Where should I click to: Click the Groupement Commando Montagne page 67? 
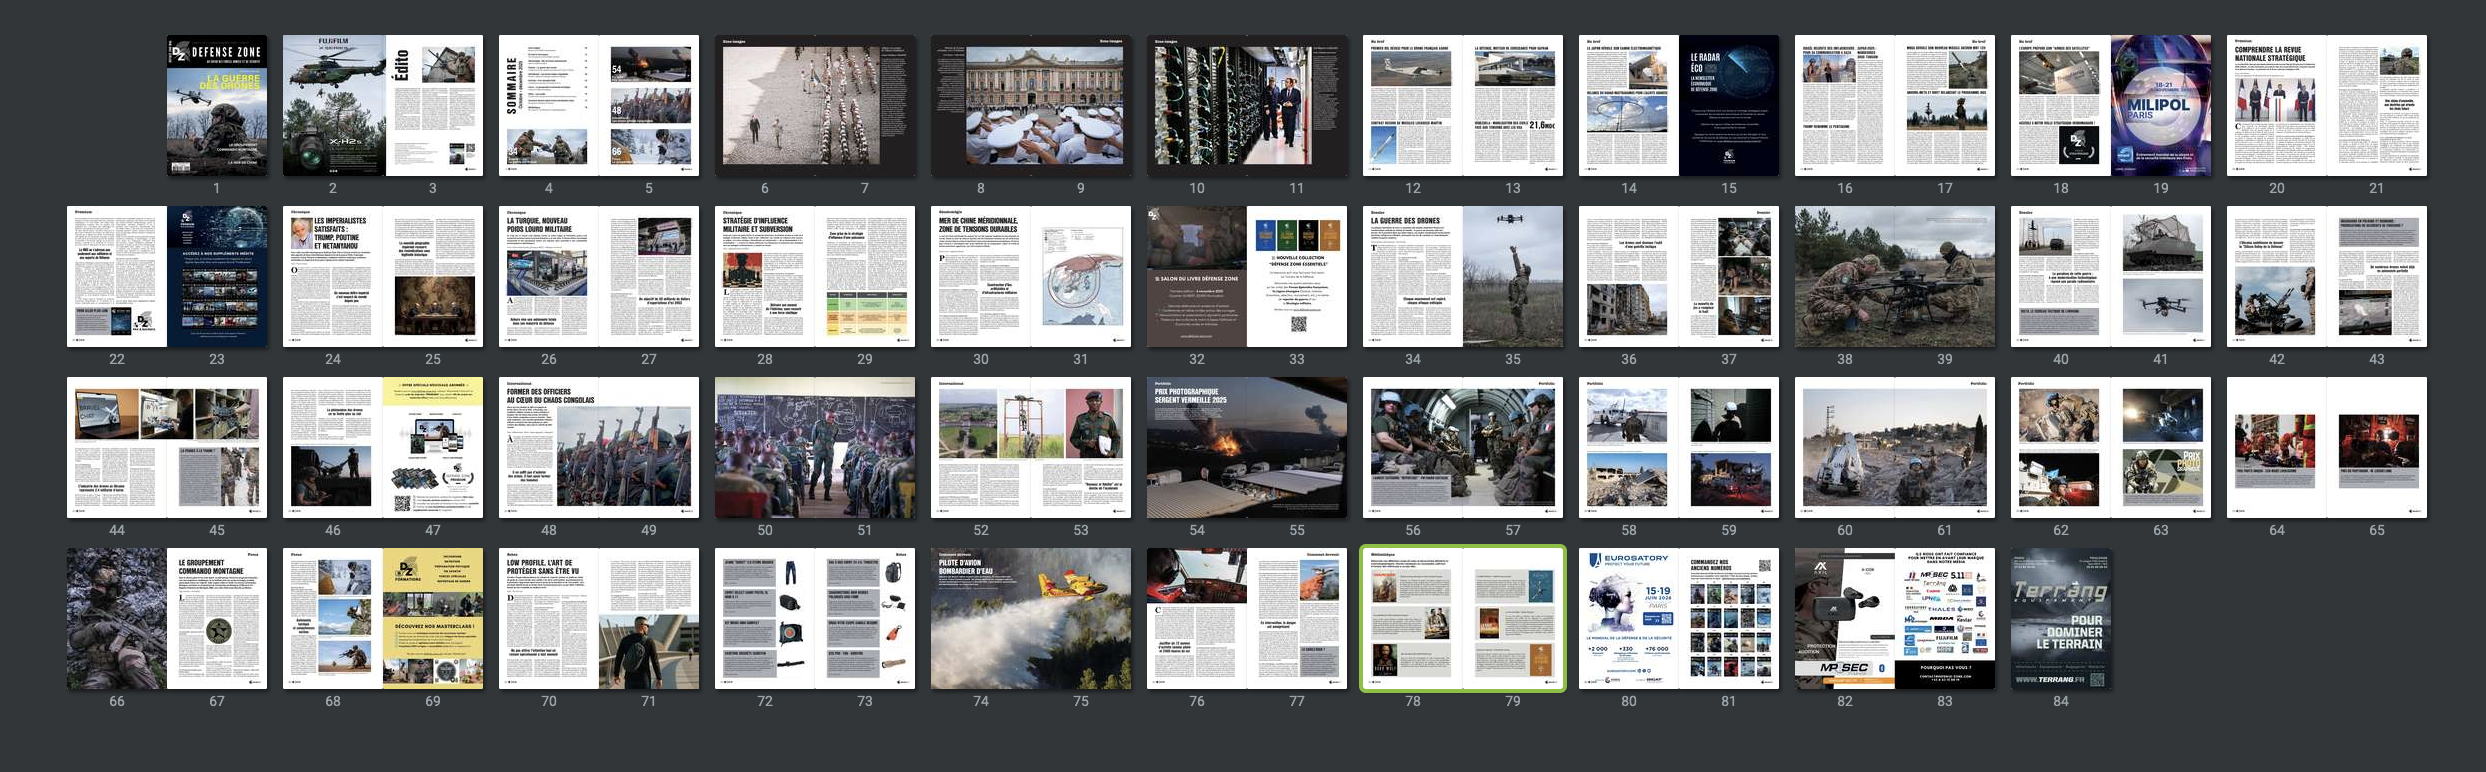point(217,619)
